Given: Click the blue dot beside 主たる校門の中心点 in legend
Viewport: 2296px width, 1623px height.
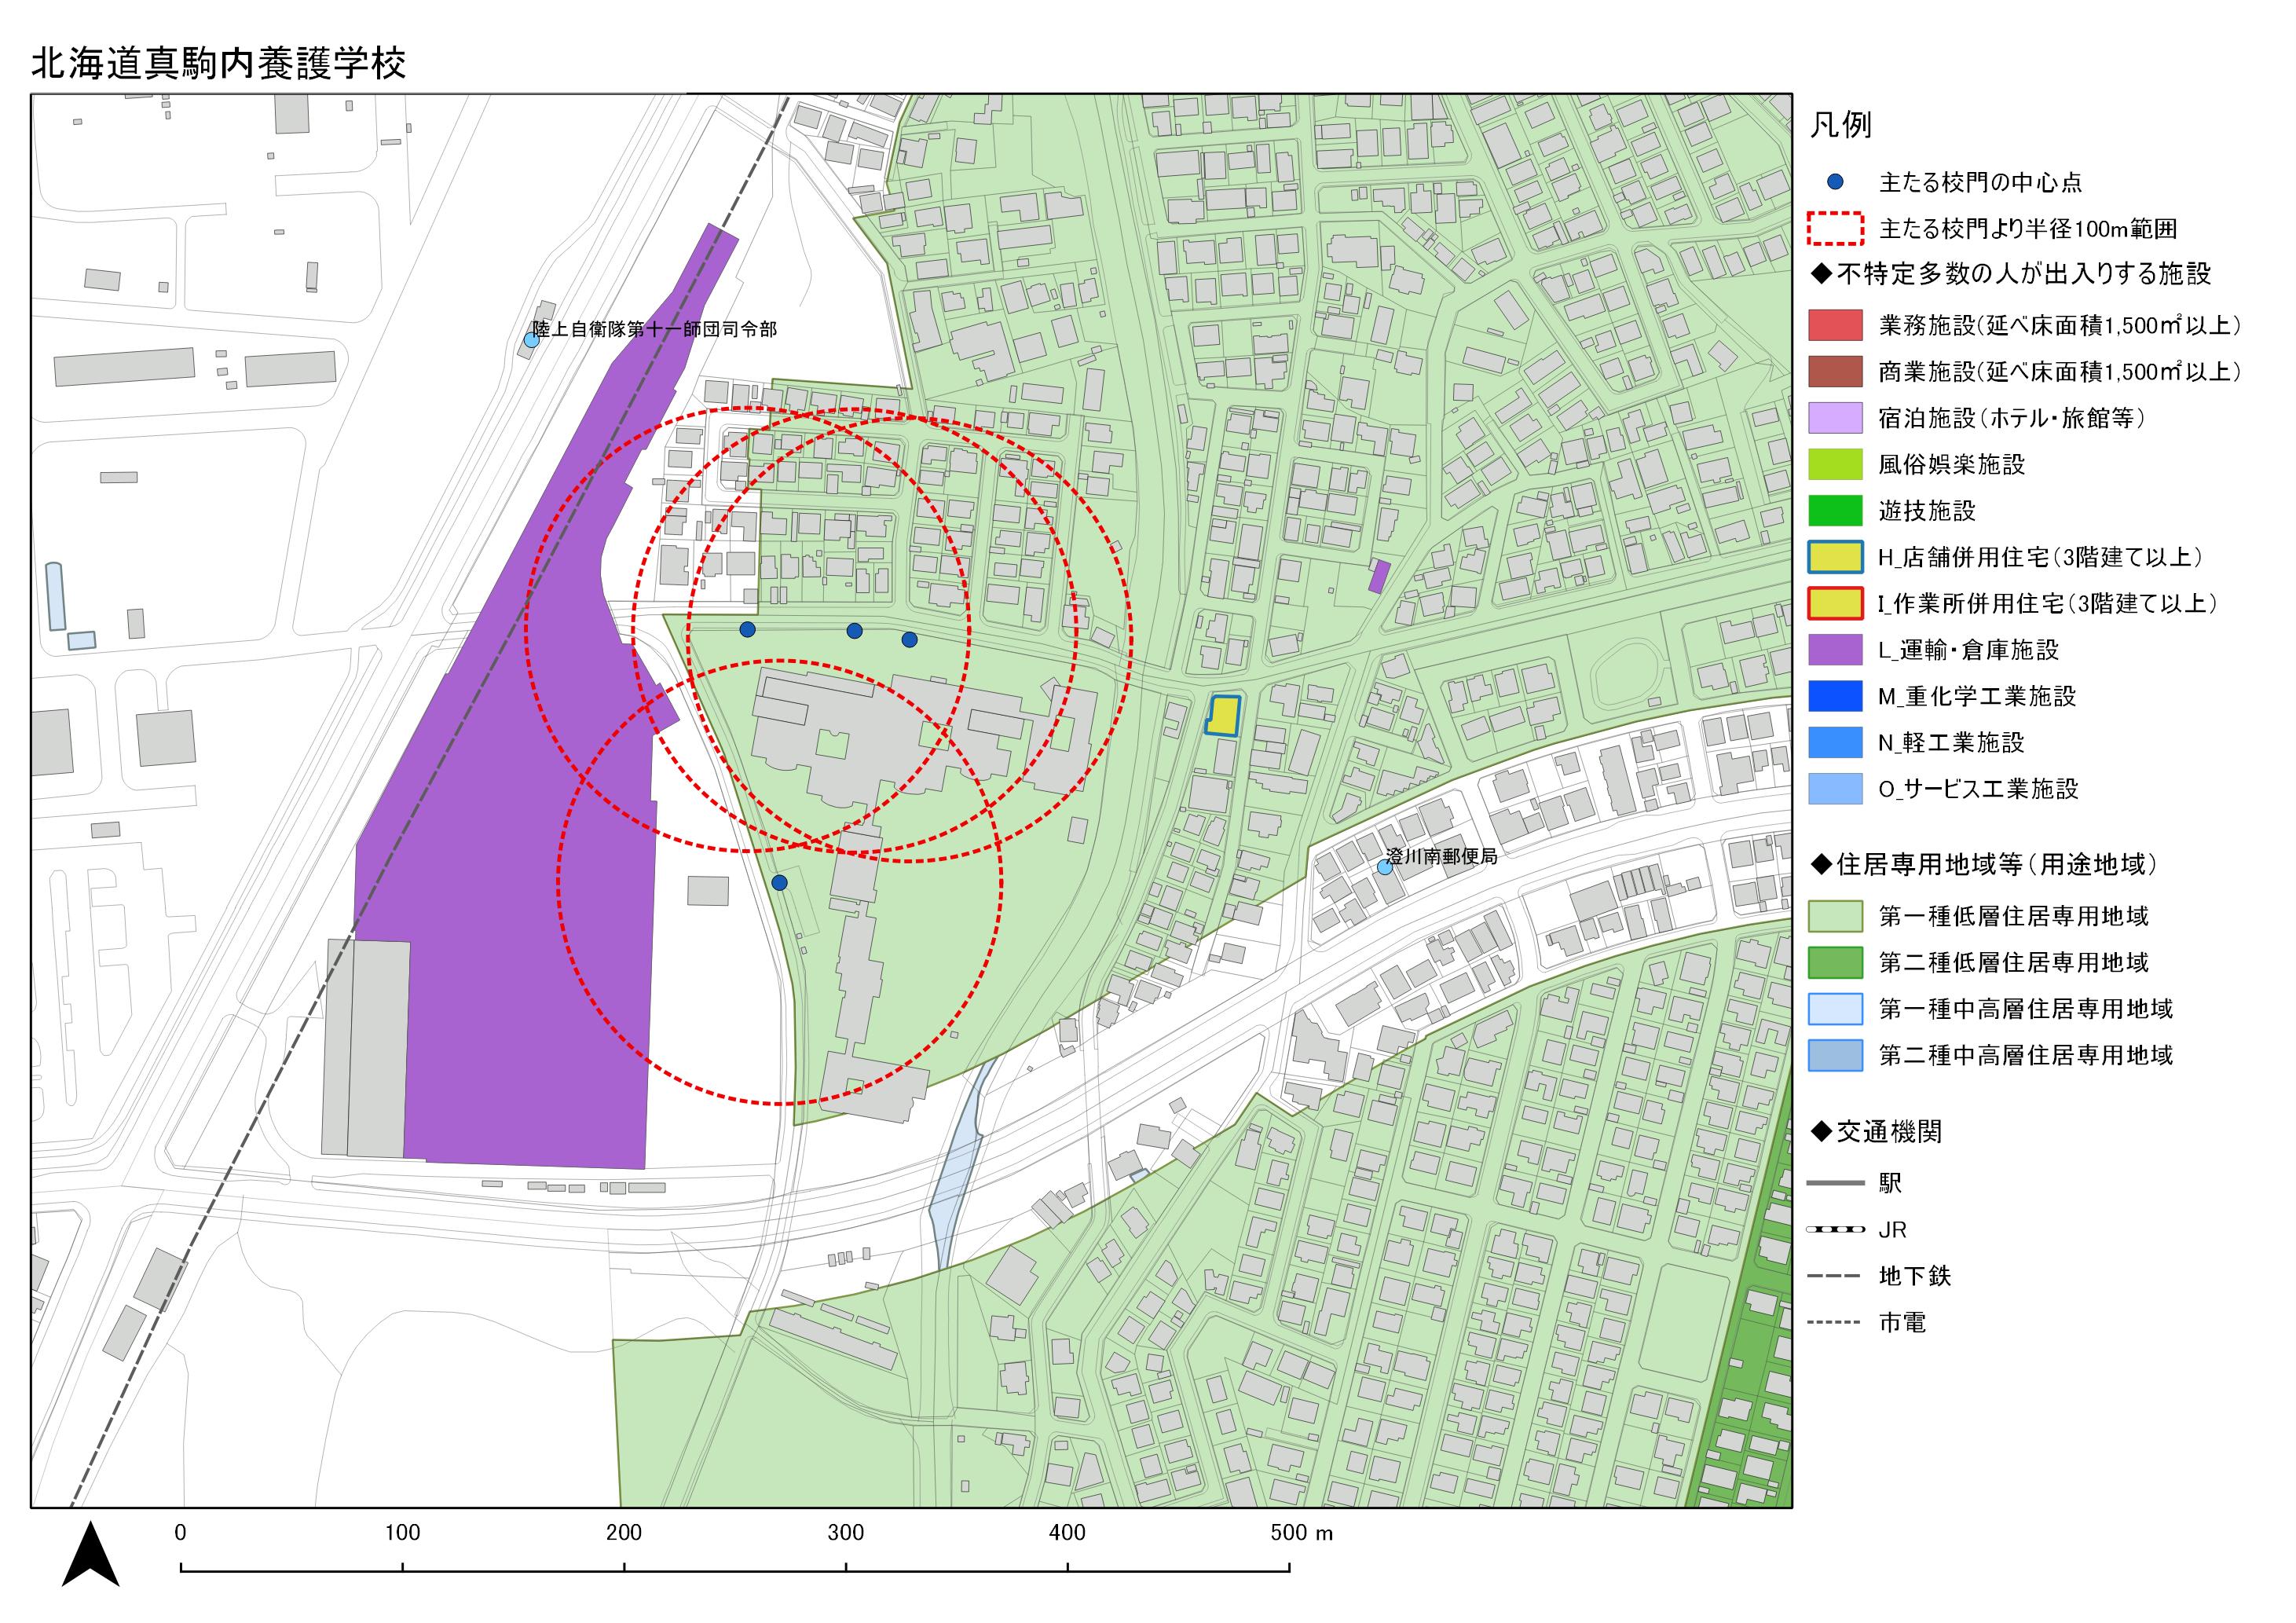Looking at the screenshot, I should pyautogui.click(x=1835, y=183).
